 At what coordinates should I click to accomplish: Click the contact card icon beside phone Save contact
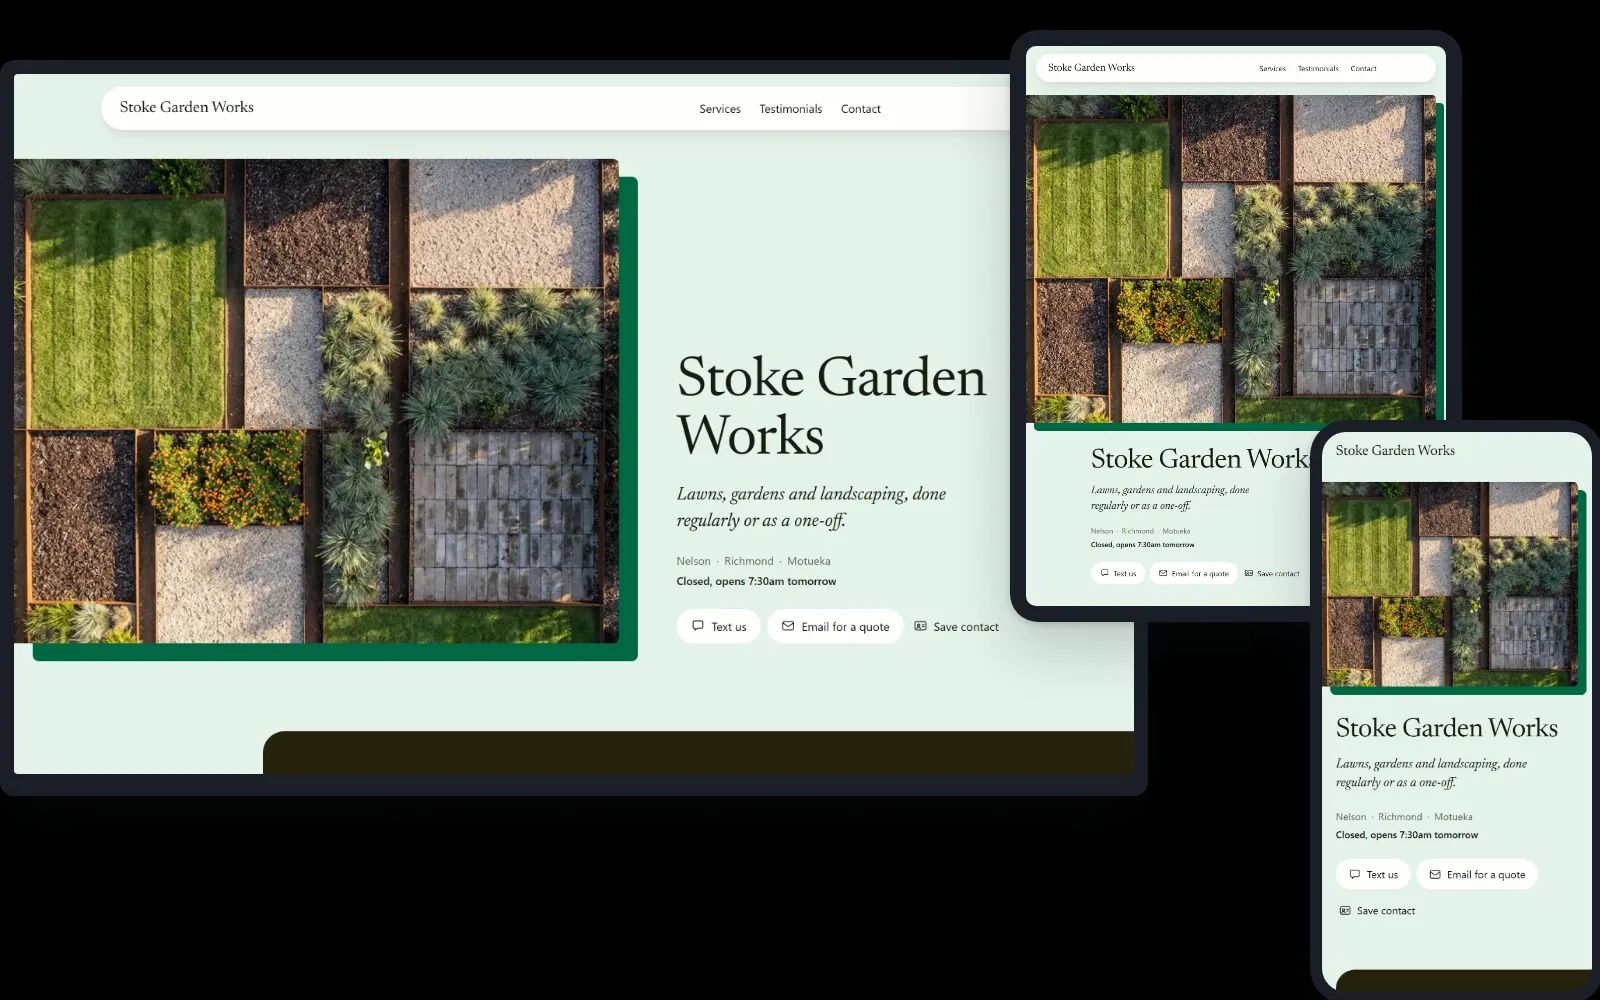[1345, 911]
